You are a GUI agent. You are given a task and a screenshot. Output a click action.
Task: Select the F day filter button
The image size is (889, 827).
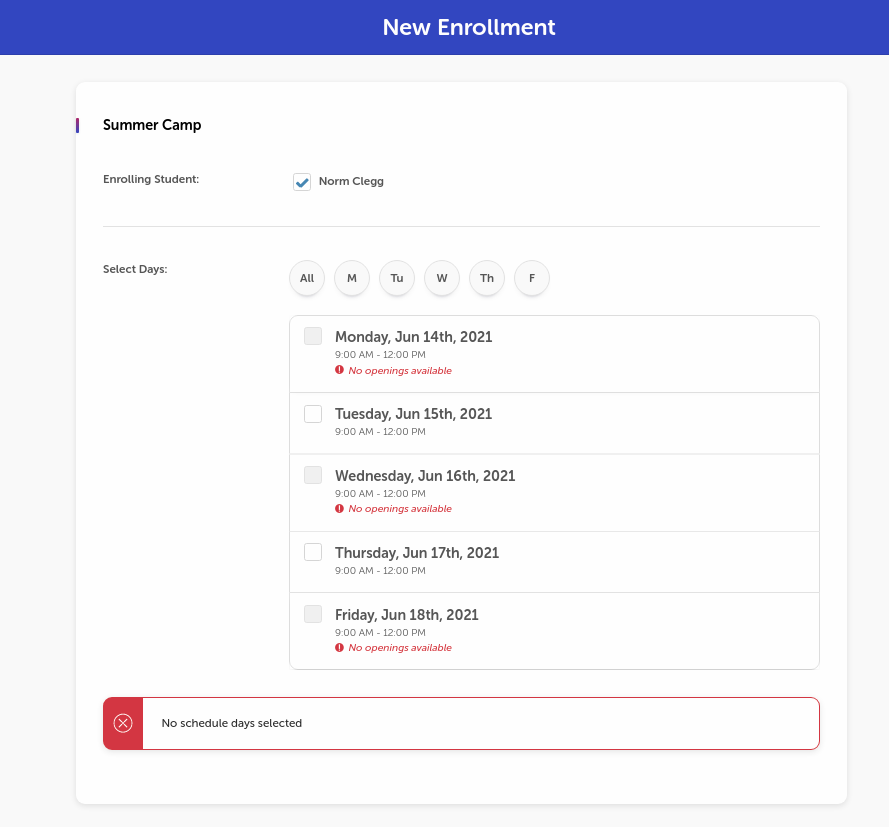pyautogui.click(x=532, y=278)
